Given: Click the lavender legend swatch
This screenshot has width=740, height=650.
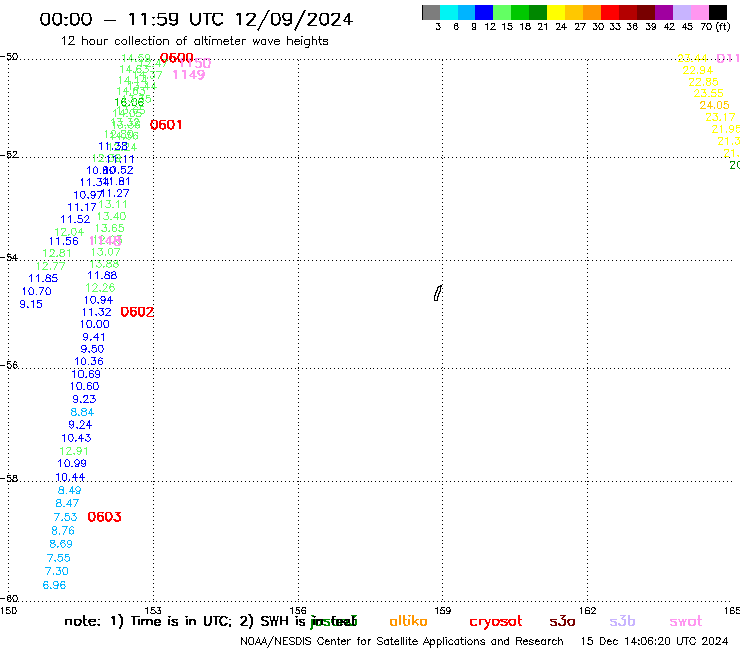Looking at the screenshot, I should pos(682,12).
